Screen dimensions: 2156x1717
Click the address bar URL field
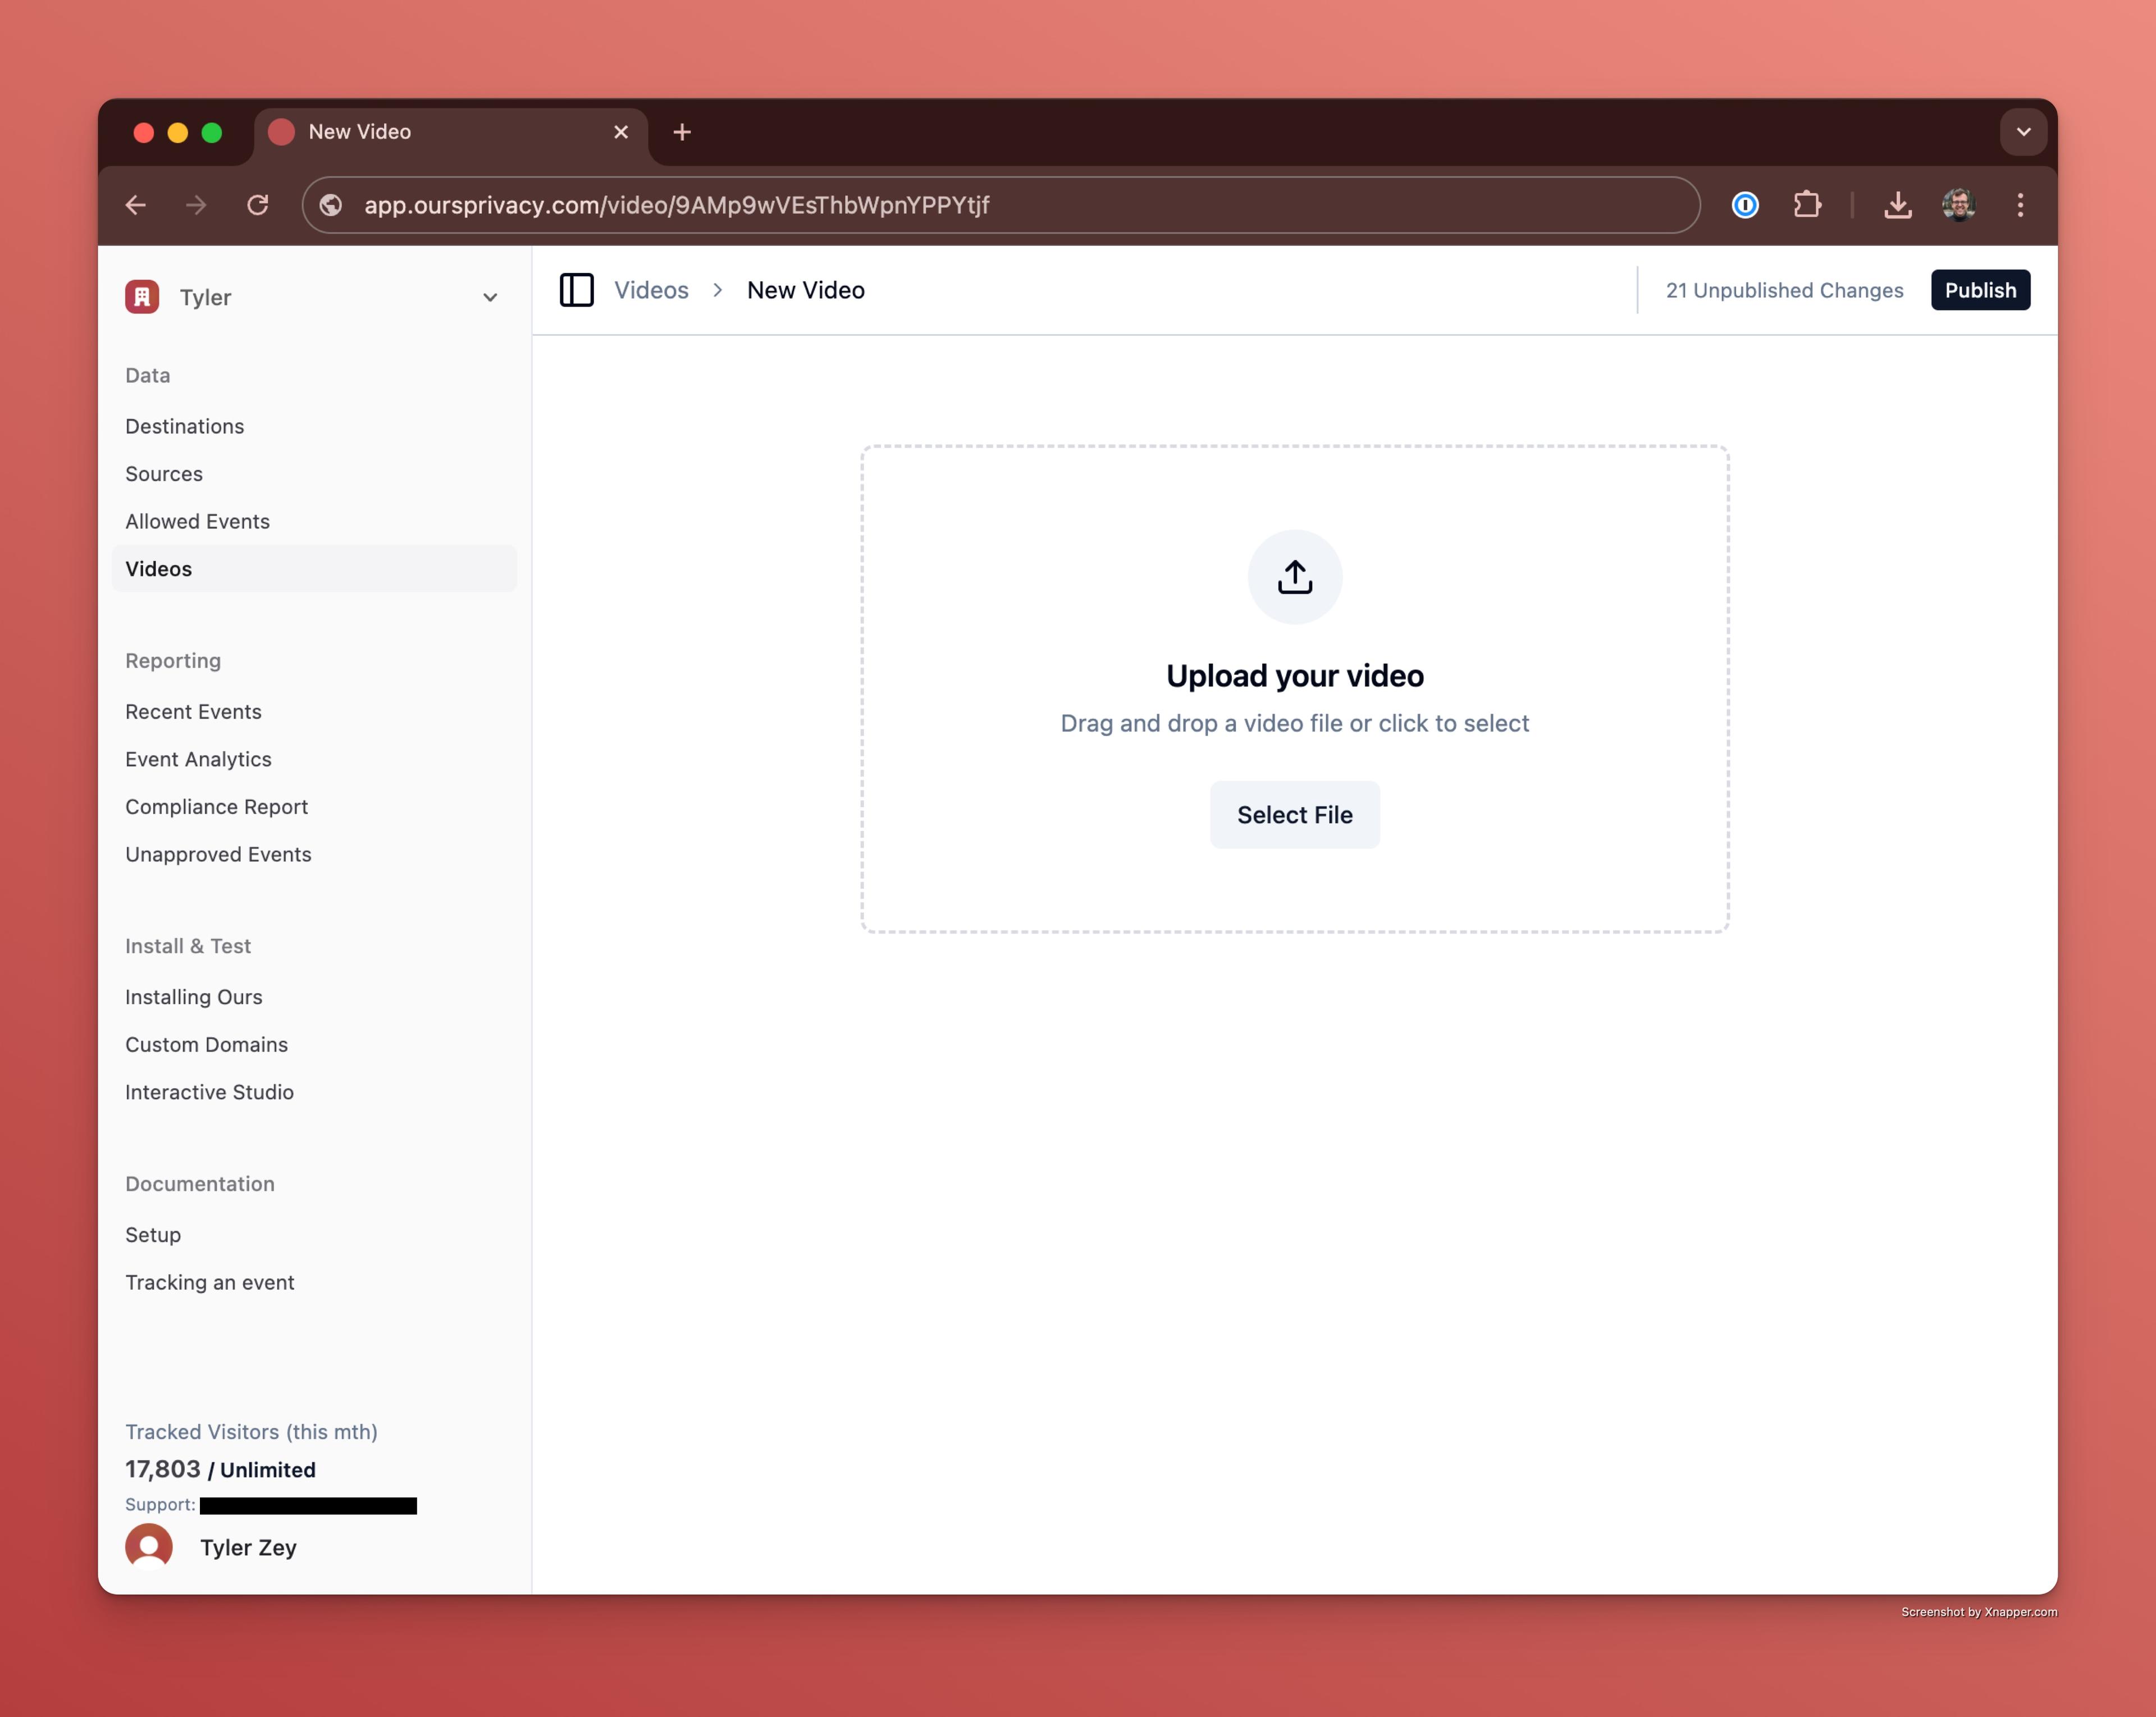click(x=1000, y=205)
